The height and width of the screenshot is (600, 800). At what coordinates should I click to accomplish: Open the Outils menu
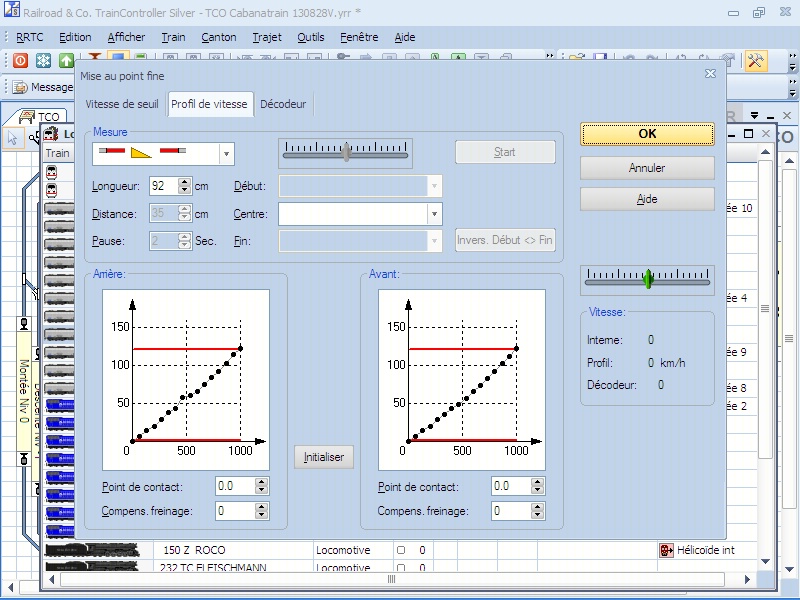(x=311, y=37)
